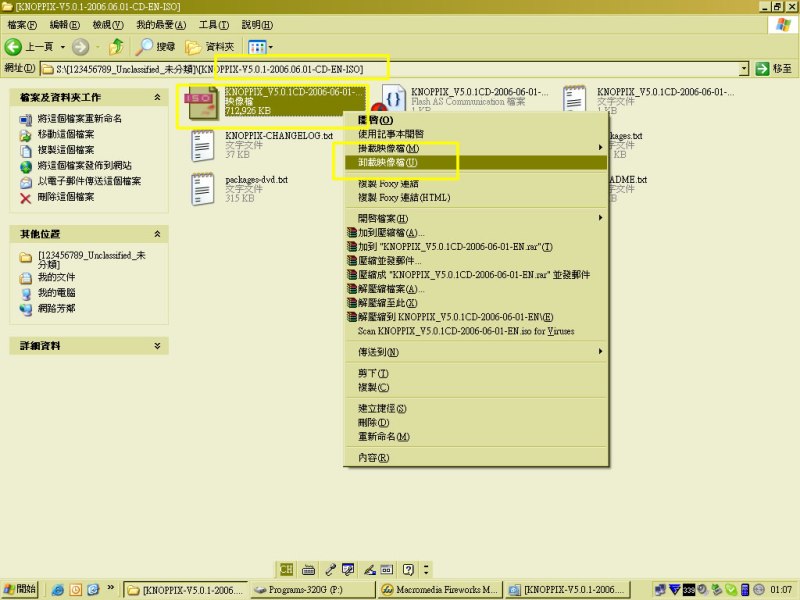Open the Views button dropdown arrow
This screenshot has height=600, width=800.
(x=270, y=47)
